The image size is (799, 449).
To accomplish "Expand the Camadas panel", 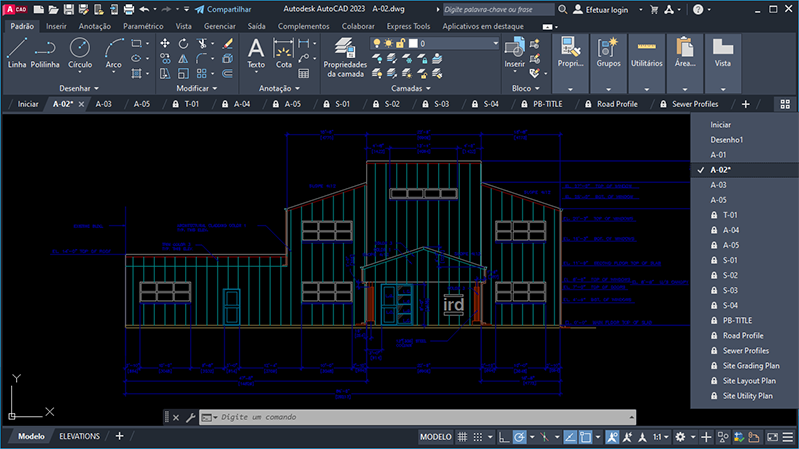I will tap(411, 88).
